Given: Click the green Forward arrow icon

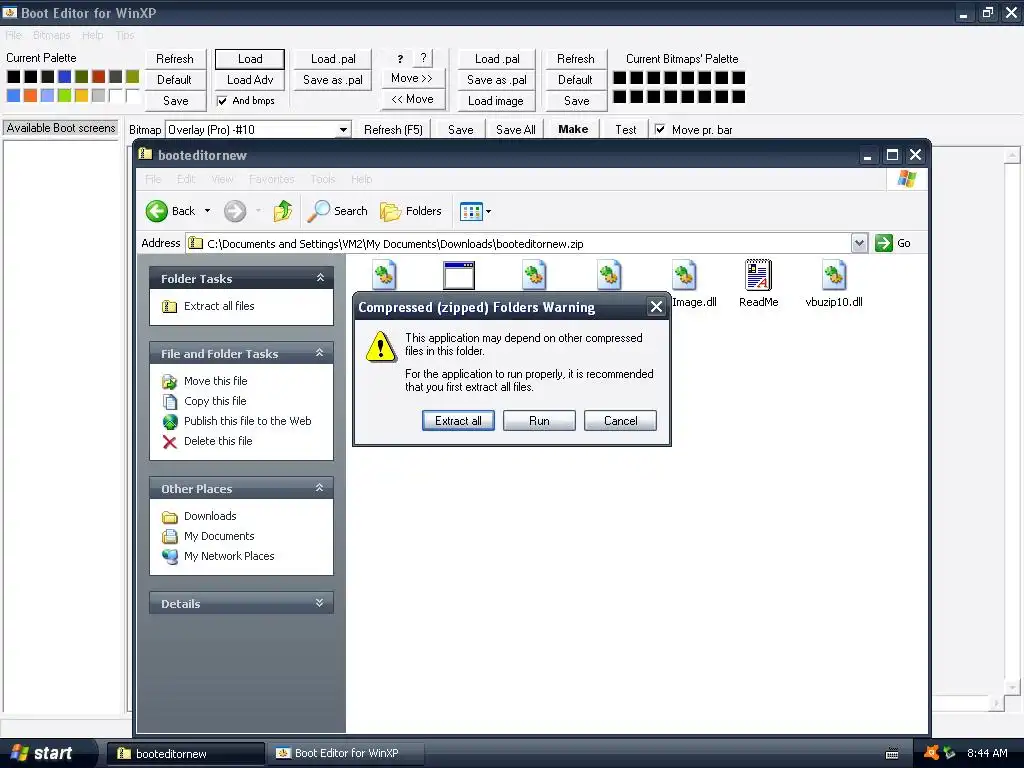Looking at the screenshot, I should 235,211.
